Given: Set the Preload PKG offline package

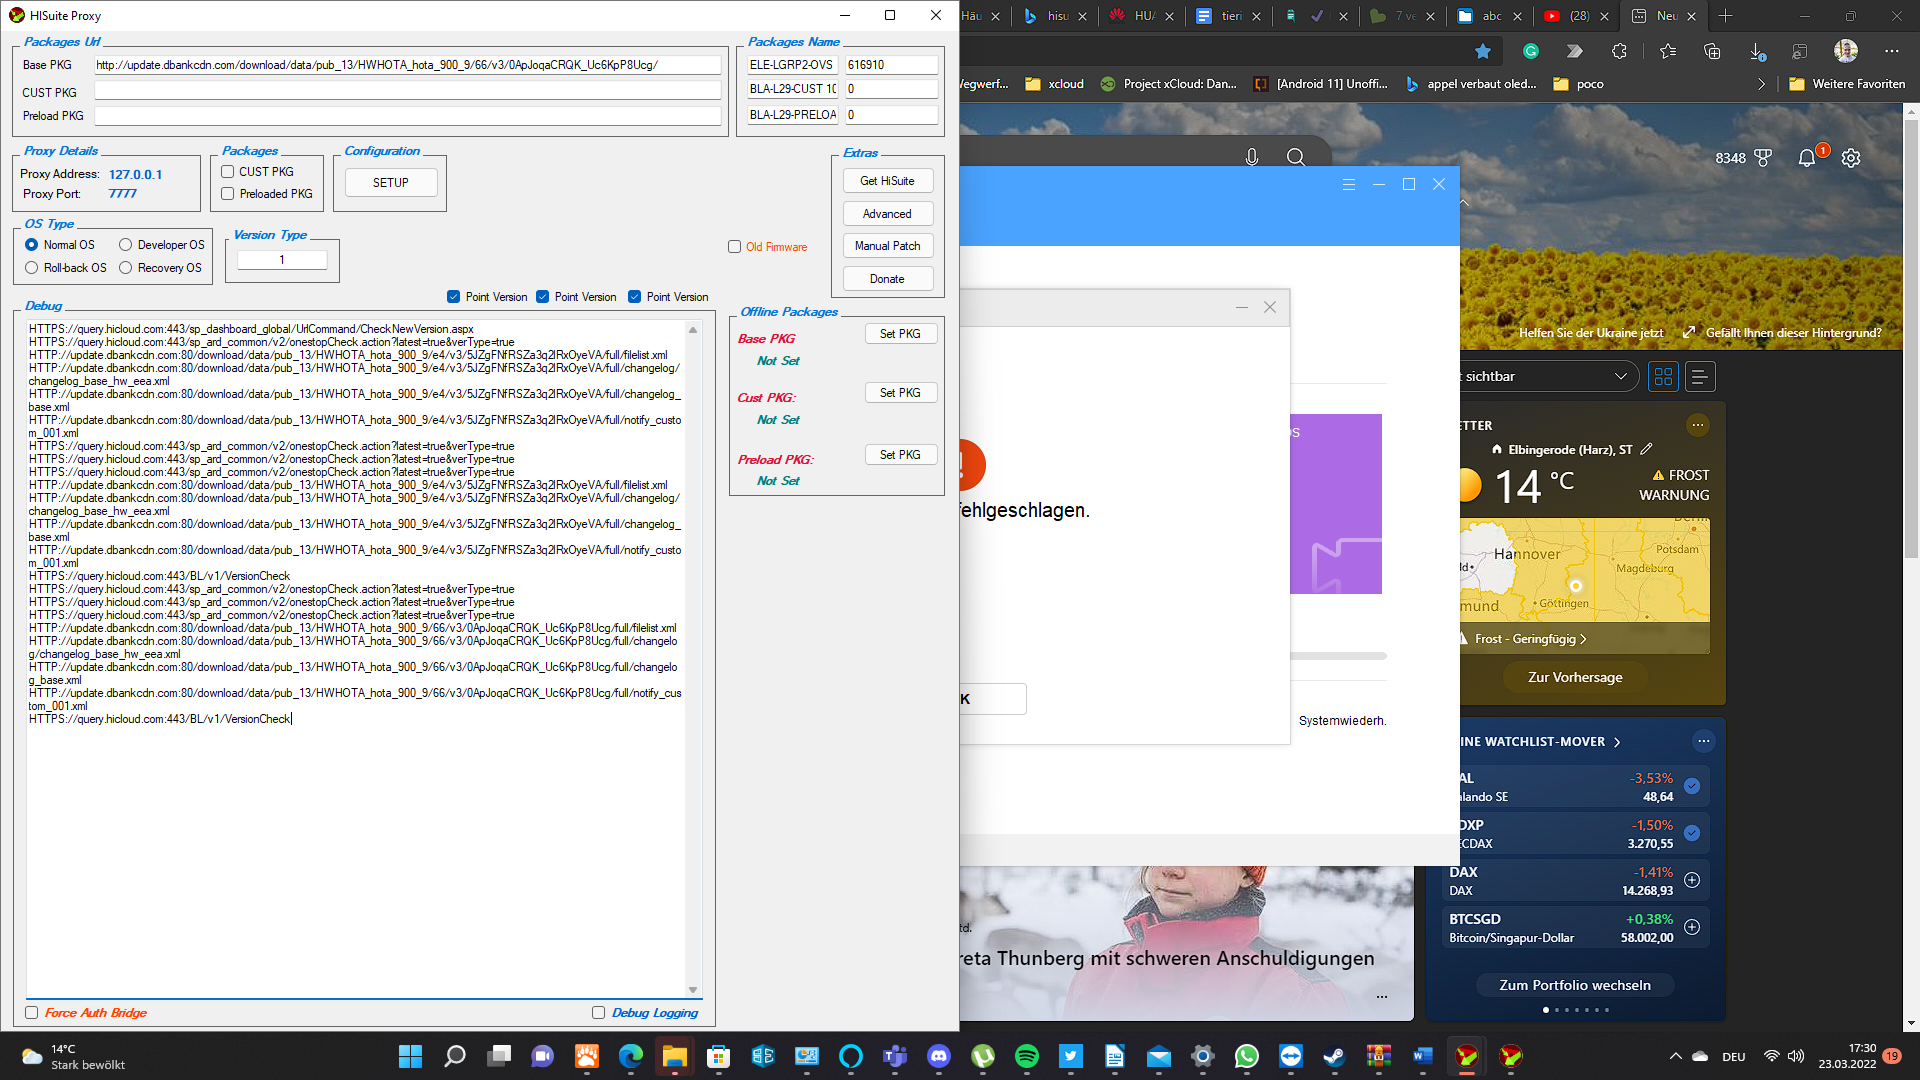Looking at the screenshot, I should (900, 455).
